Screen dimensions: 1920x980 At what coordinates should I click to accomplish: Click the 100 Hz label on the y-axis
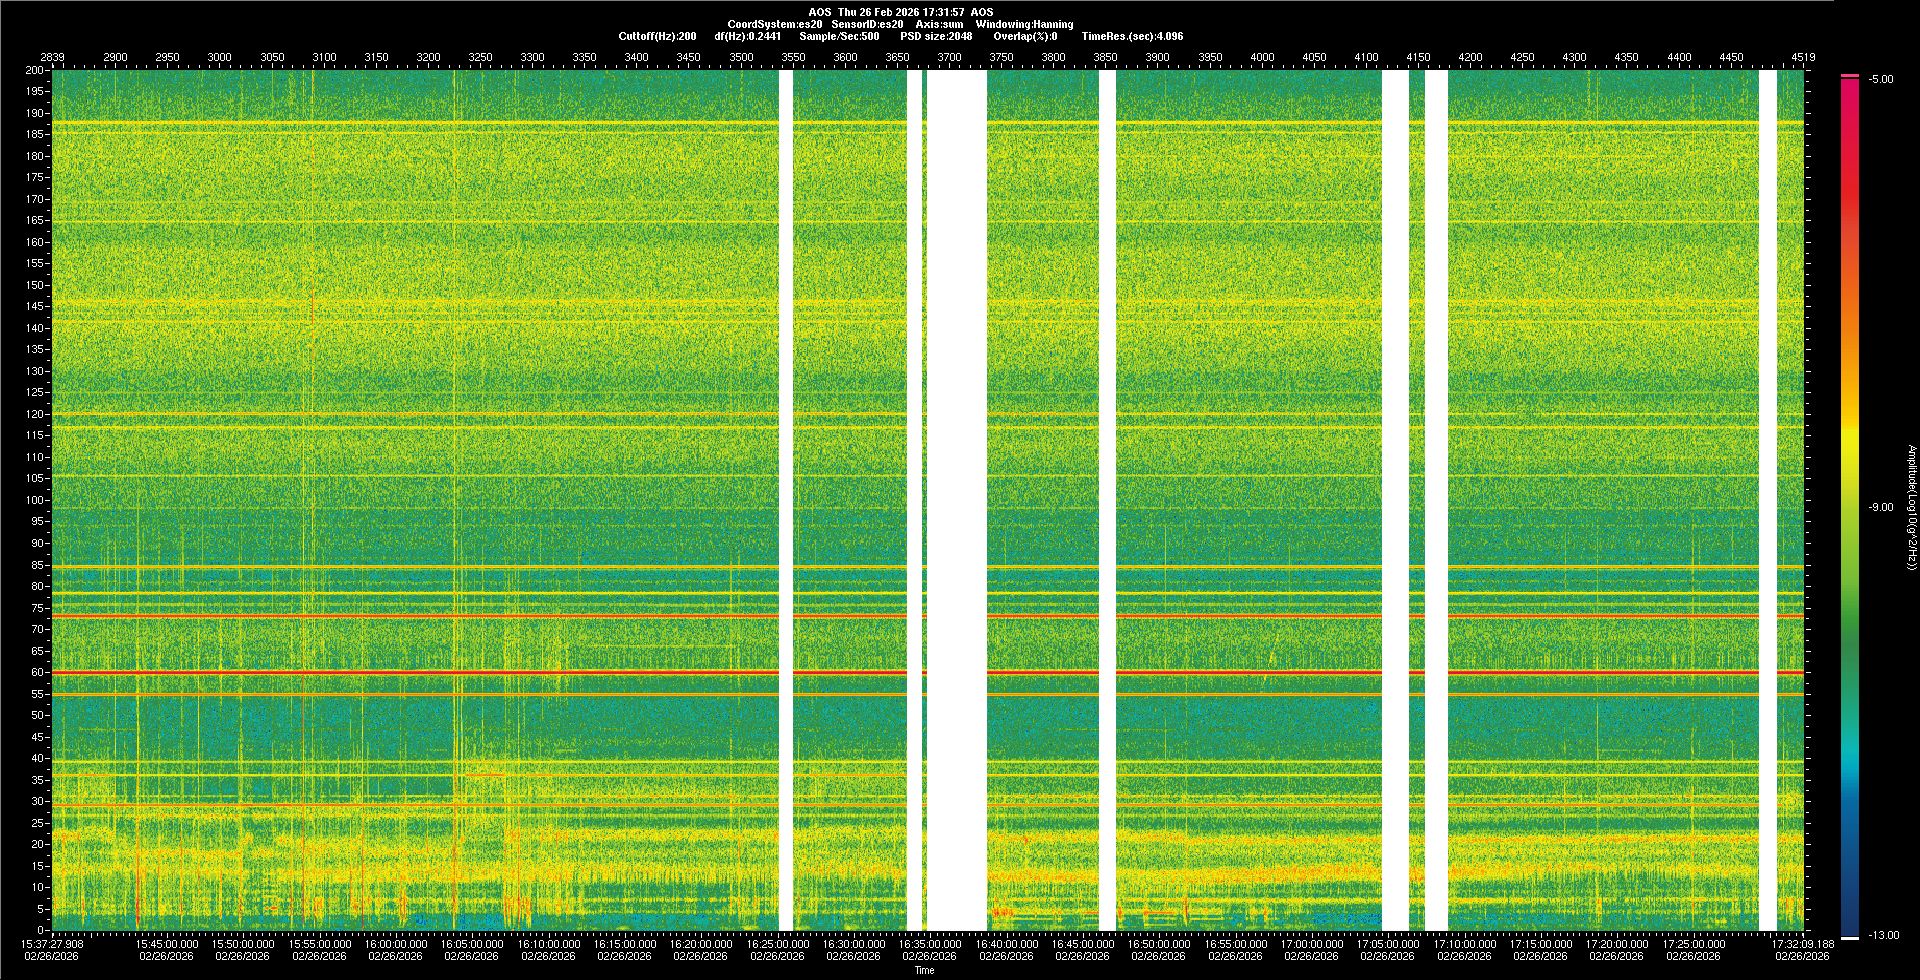click(35, 500)
